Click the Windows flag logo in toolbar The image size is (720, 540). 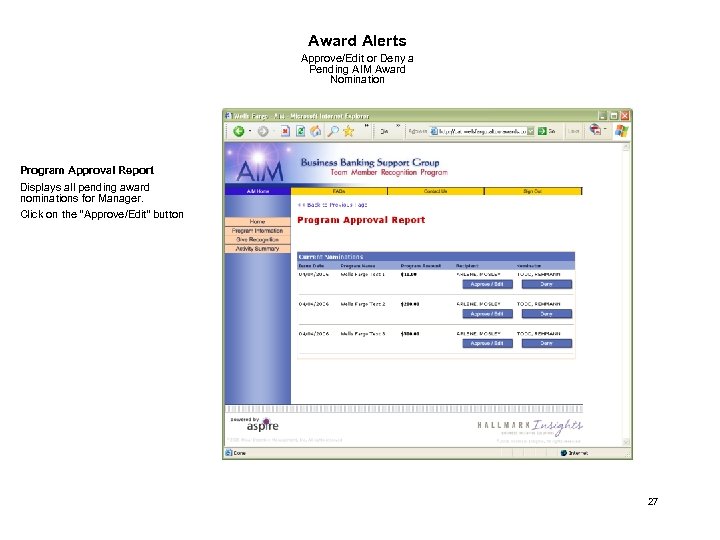(x=621, y=131)
